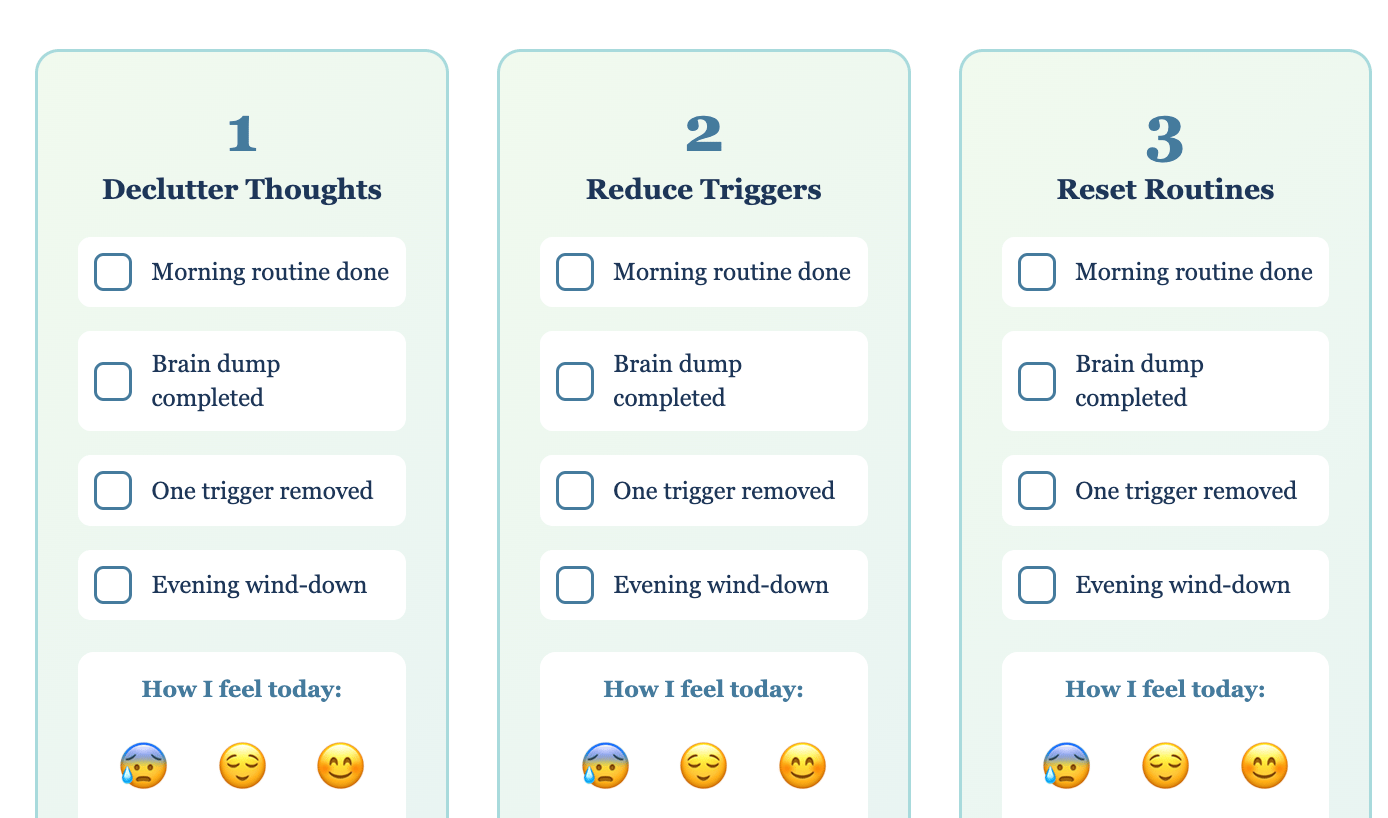Pick relieved emoji in Reset Routines card
Viewport: 1388px width, 818px height.
click(1166, 766)
